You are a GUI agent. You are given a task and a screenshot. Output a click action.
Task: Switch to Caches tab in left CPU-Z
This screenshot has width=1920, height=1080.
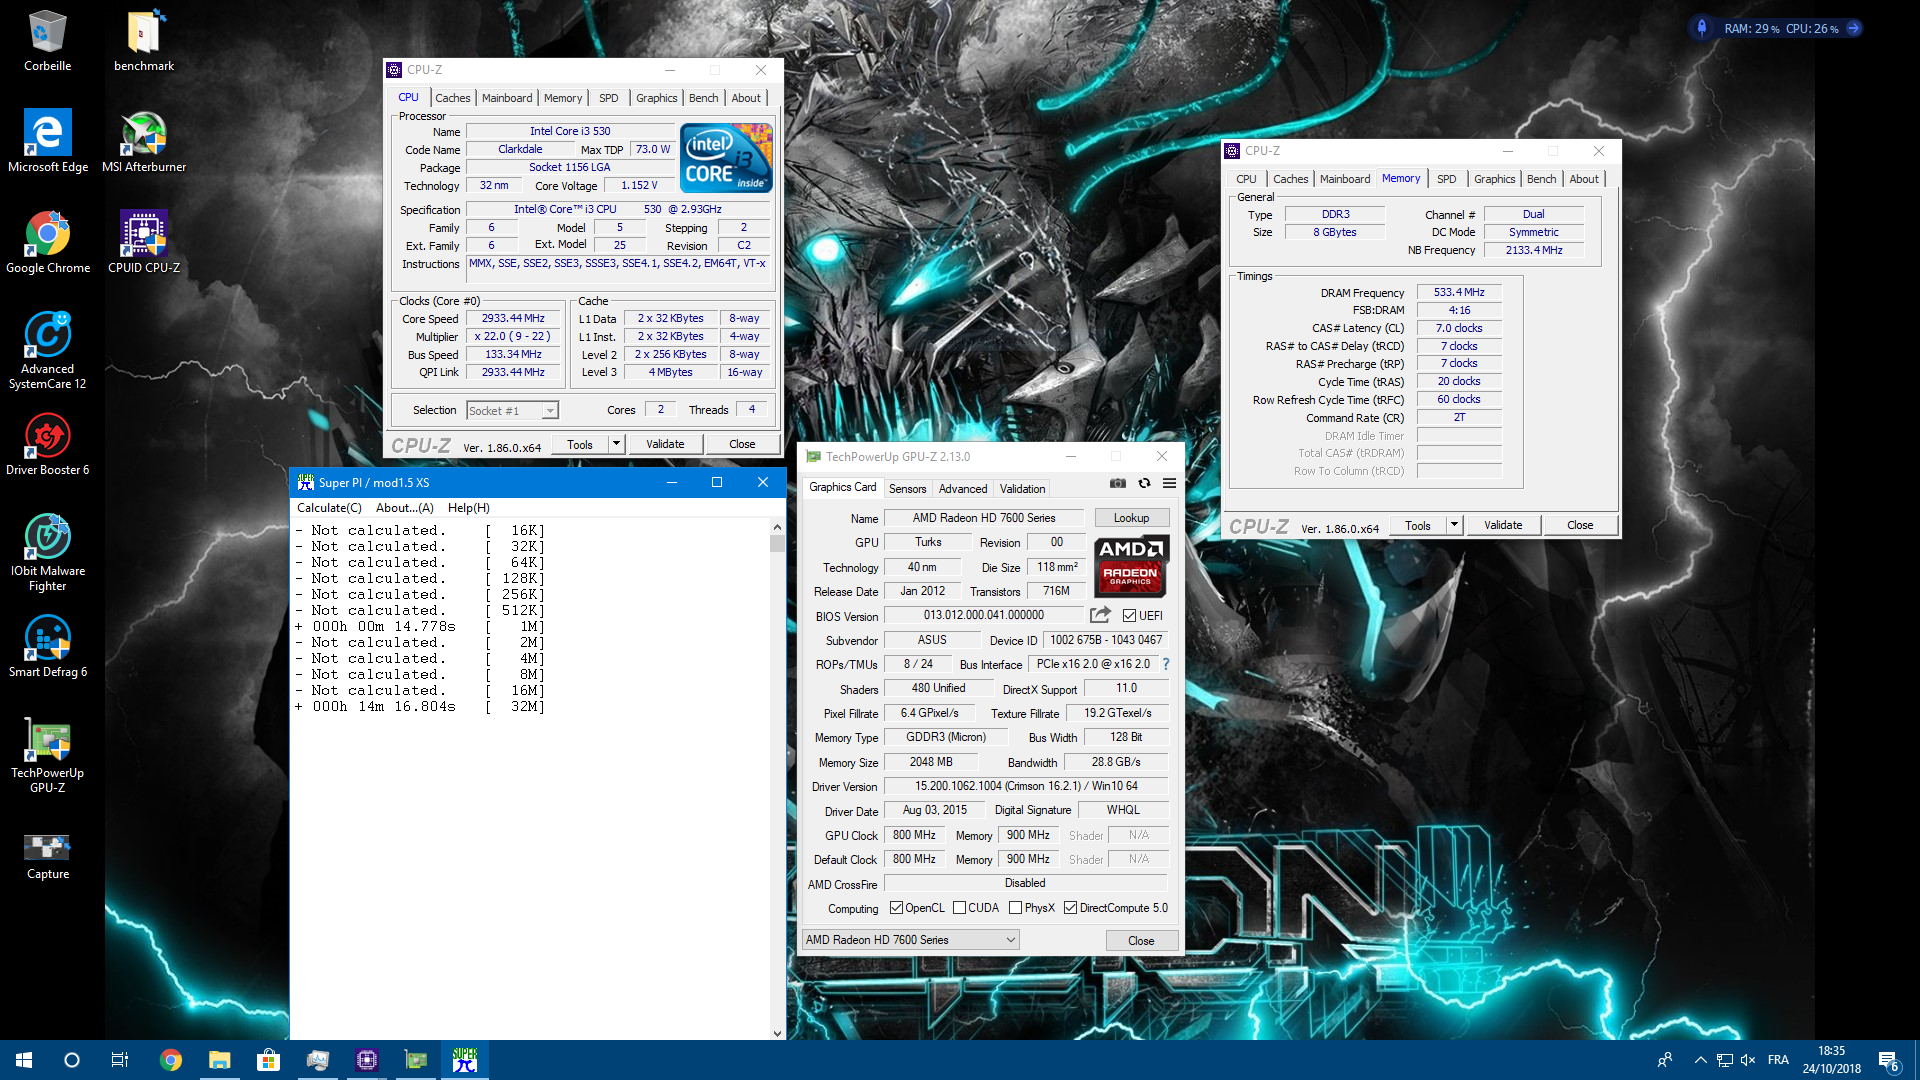click(x=452, y=98)
